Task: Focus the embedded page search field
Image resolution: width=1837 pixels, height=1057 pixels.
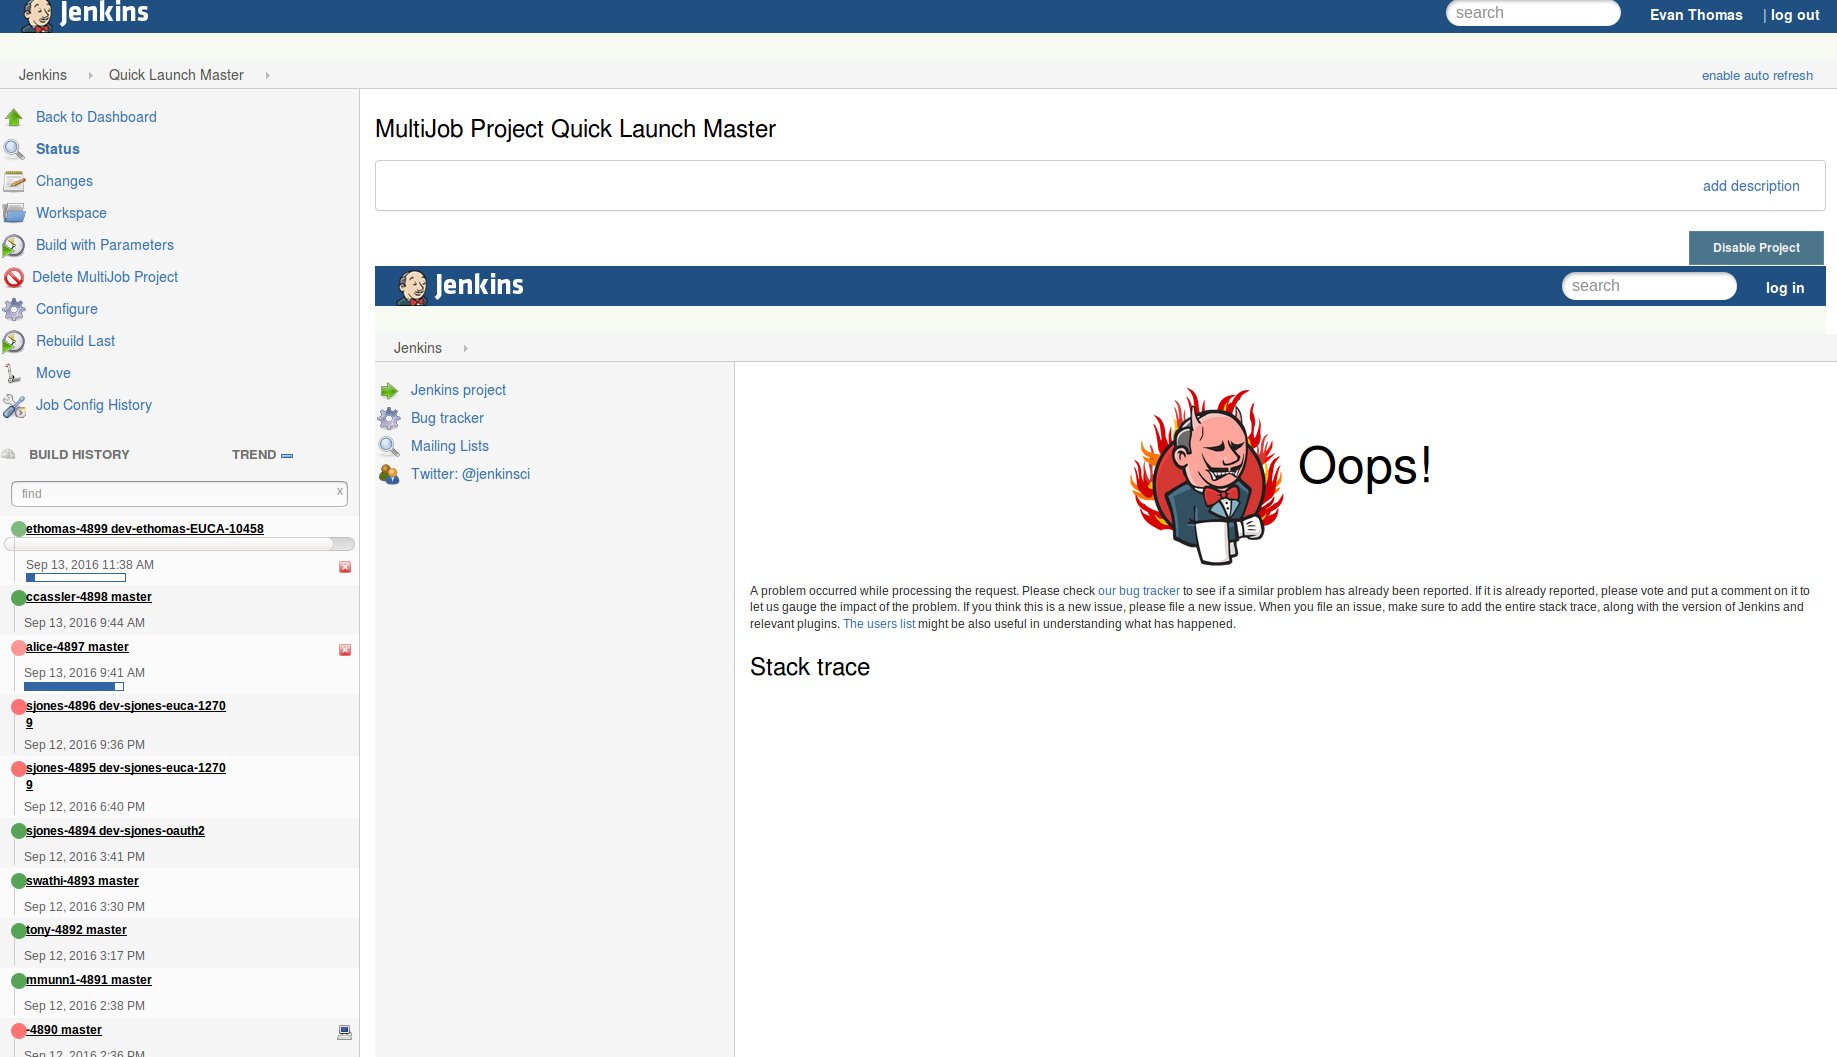Action: tap(1649, 286)
